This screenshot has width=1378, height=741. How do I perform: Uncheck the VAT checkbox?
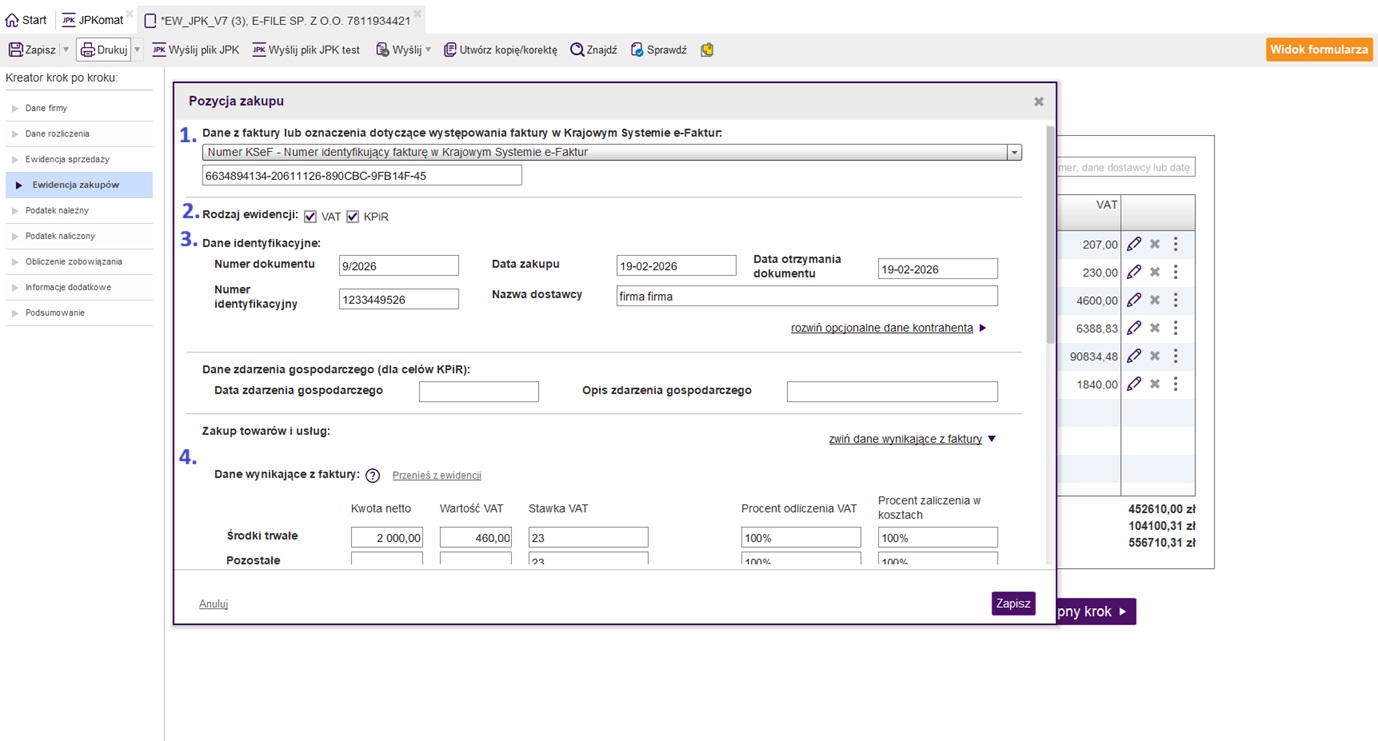pyautogui.click(x=310, y=217)
